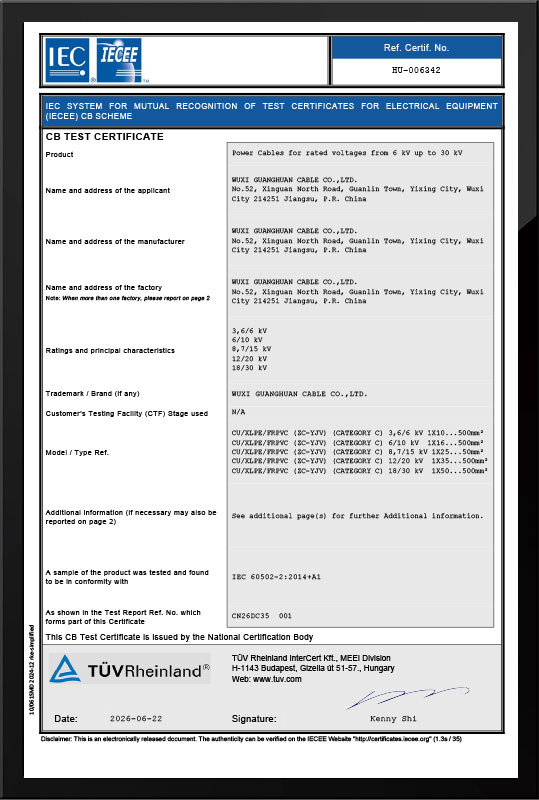Click the IEC logo
Screen dimensions: 539x800
coord(67,60)
